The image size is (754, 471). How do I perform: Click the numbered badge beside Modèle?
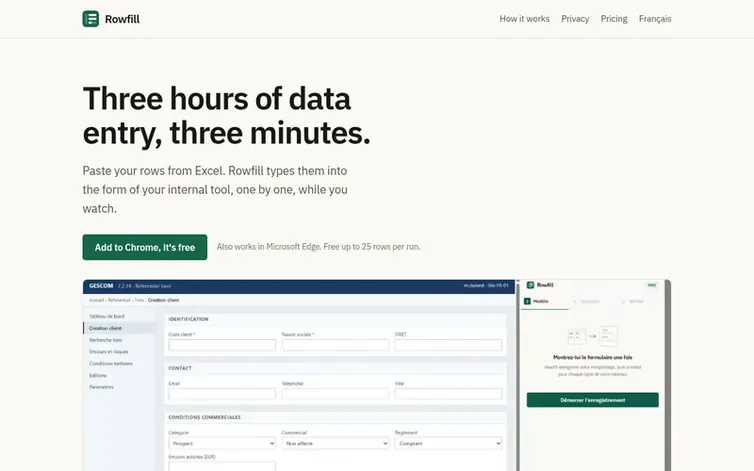pos(527,301)
